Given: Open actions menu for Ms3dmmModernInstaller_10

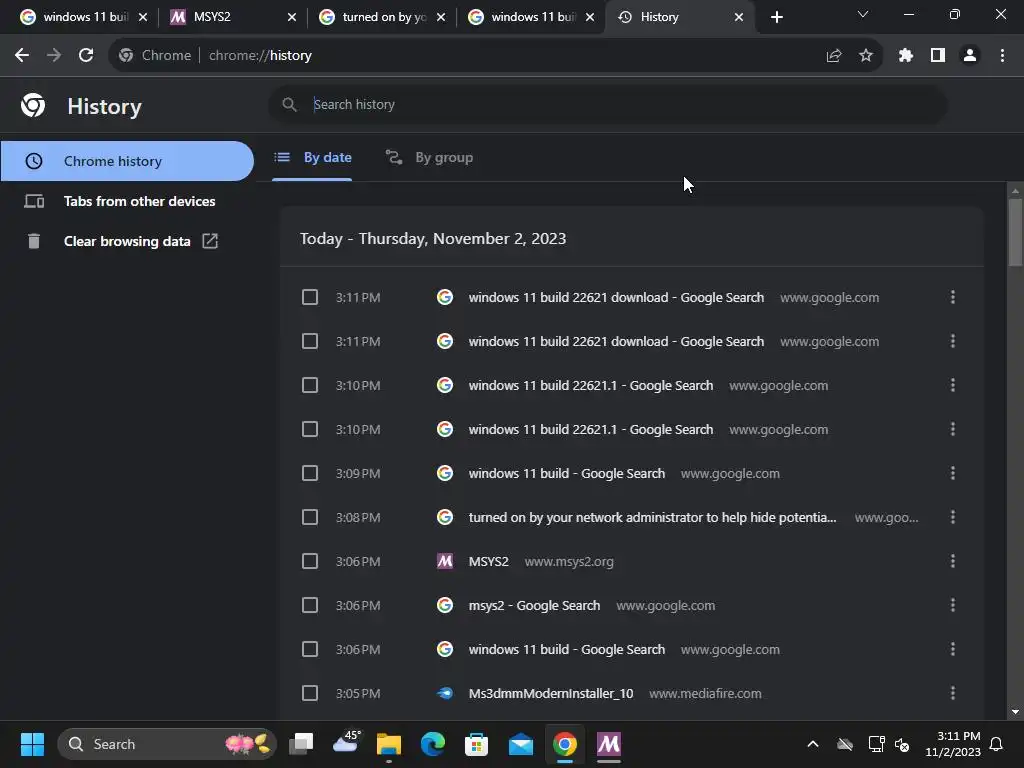Looking at the screenshot, I should pyautogui.click(x=953, y=693).
